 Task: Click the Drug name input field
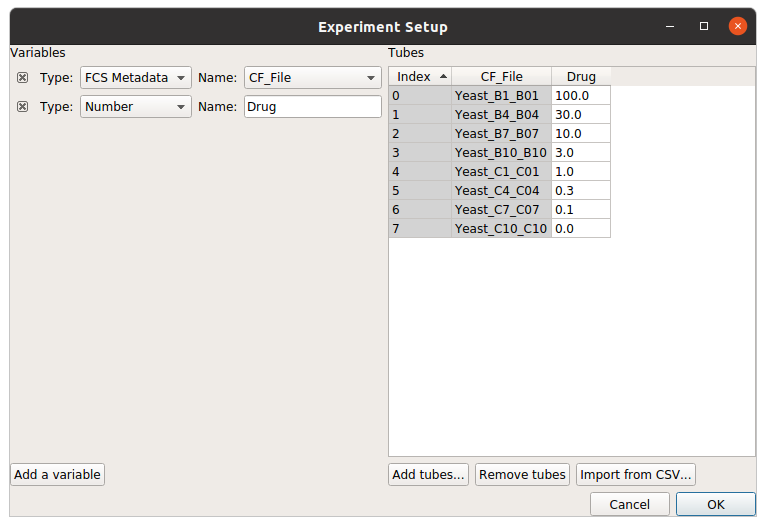(x=313, y=106)
